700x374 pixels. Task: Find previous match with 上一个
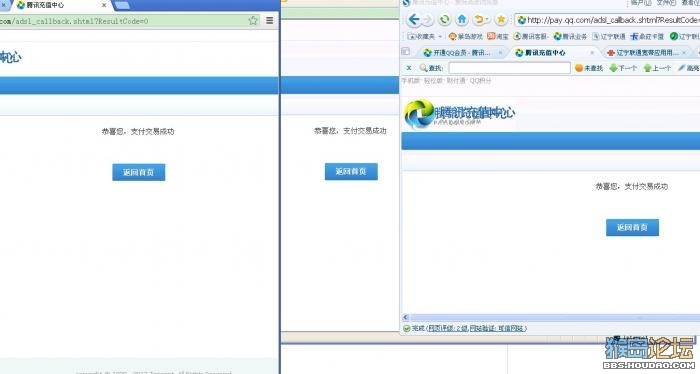[658, 68]
